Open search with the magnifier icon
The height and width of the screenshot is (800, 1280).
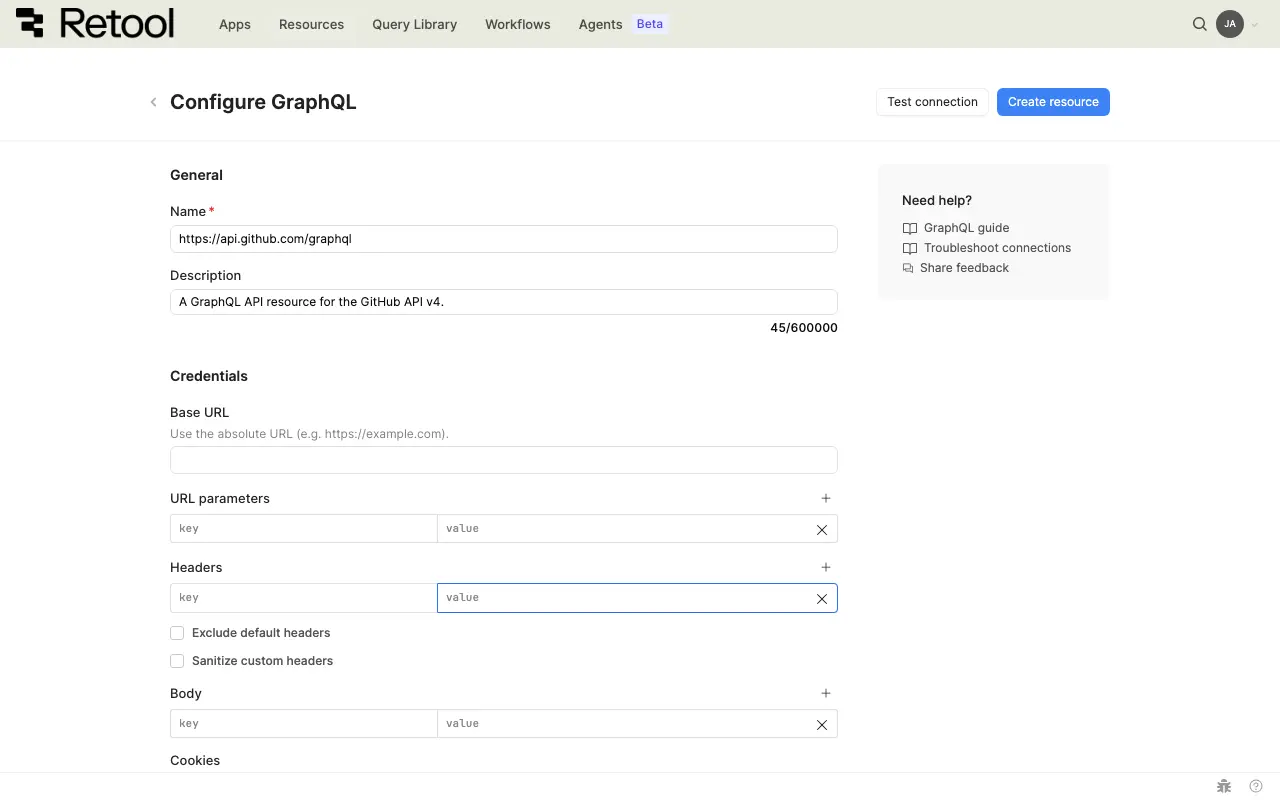pos(1199,24)
